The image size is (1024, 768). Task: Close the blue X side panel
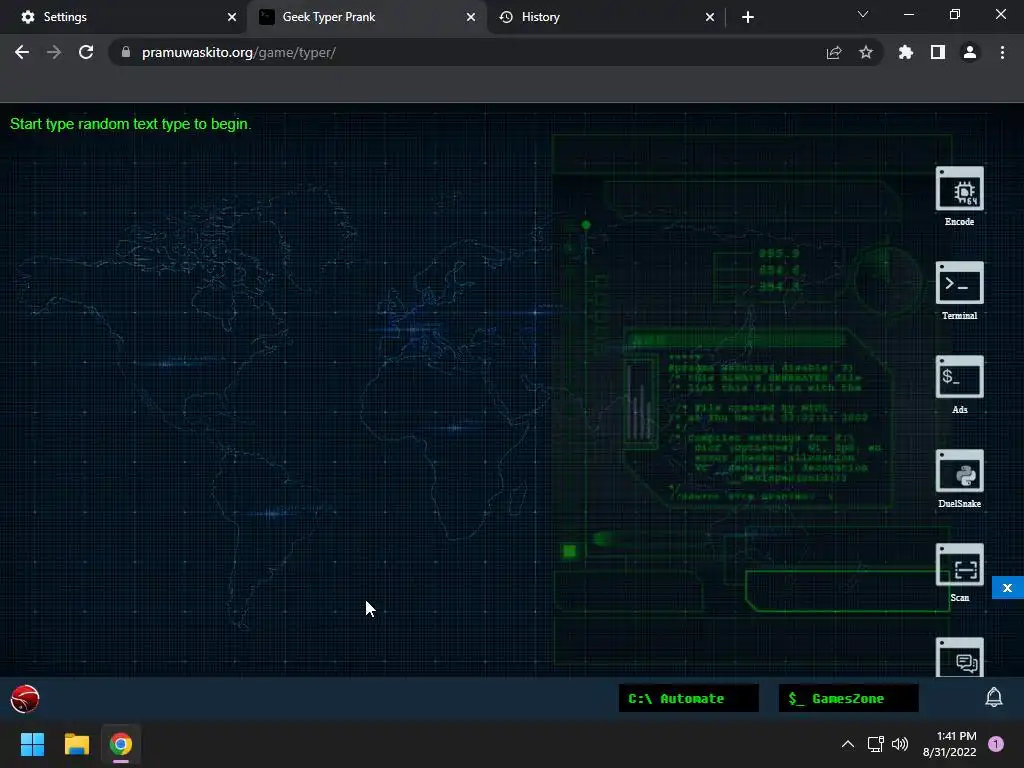click(x=1007, y=588)
